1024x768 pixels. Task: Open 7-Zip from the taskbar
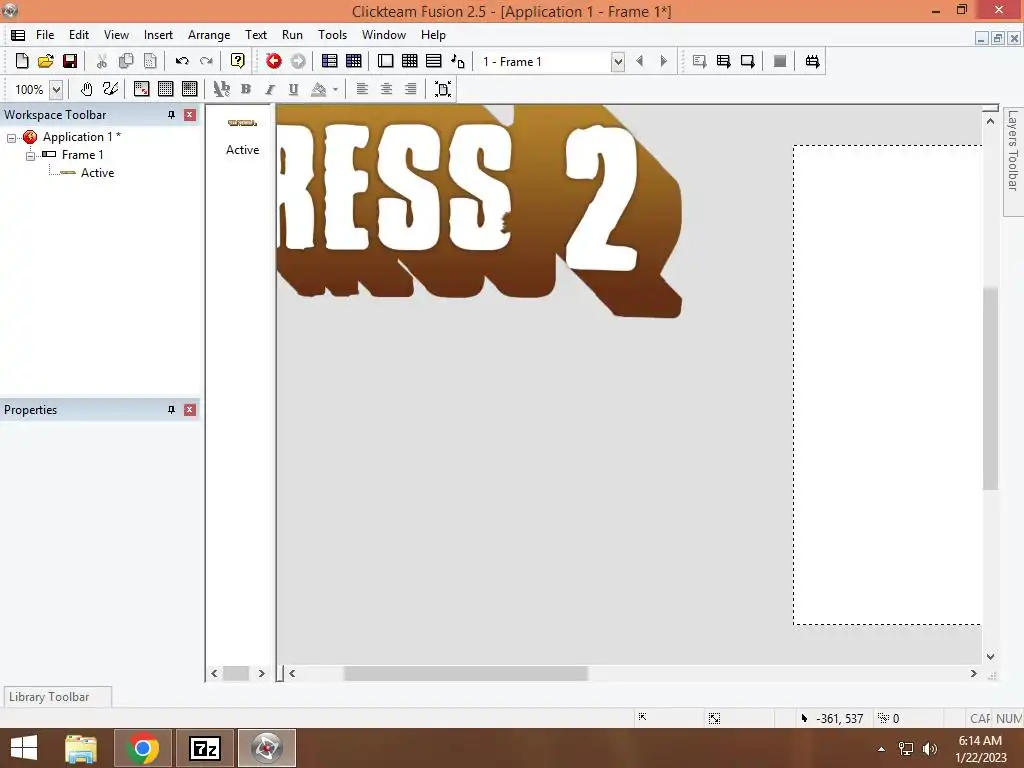click(x=205, y=748)
